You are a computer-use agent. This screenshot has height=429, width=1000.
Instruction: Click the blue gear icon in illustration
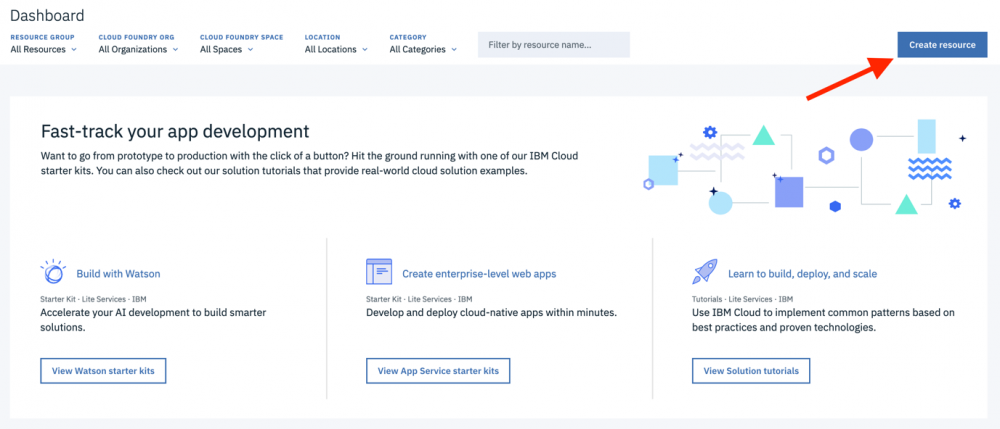click(x=710, y=132)
